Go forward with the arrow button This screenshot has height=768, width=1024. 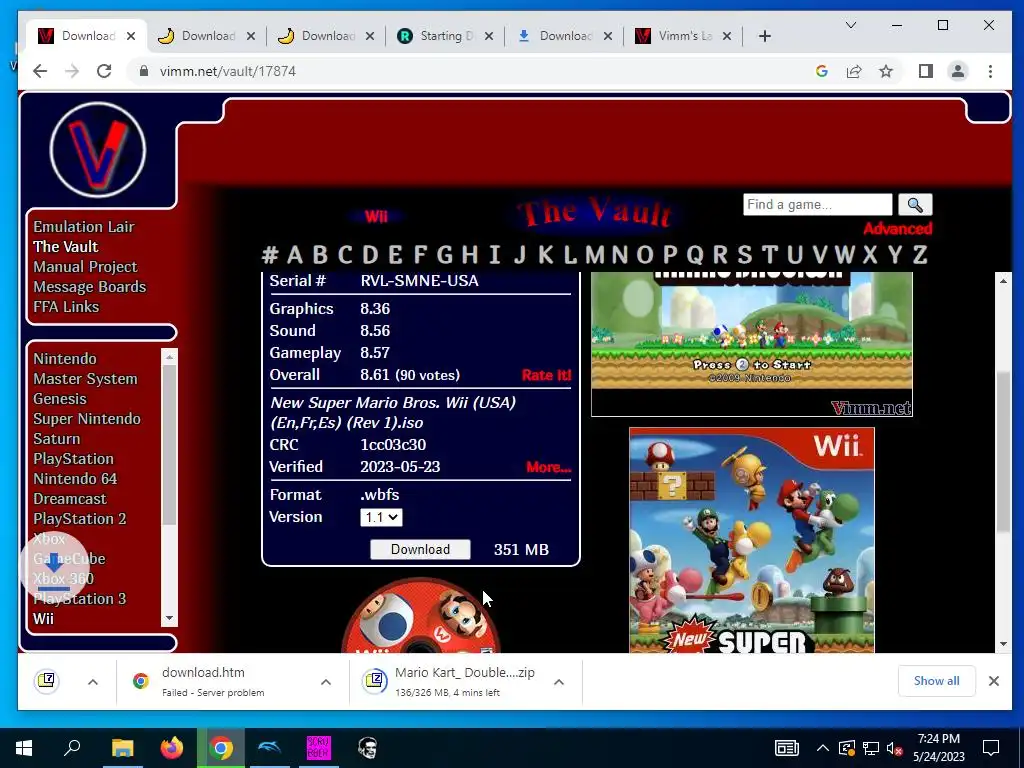[72, 71]
